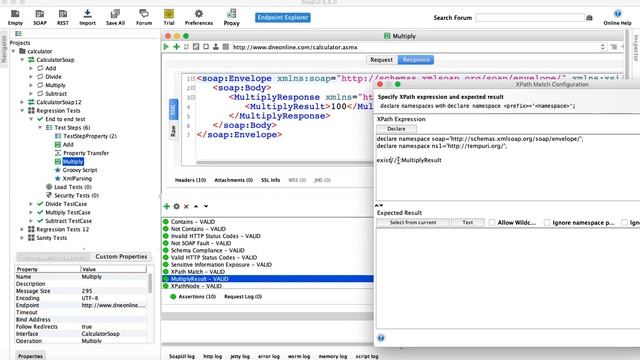640x360 pixels.
Task: Open the Attachments (0) tab
Action: point(233,180)
